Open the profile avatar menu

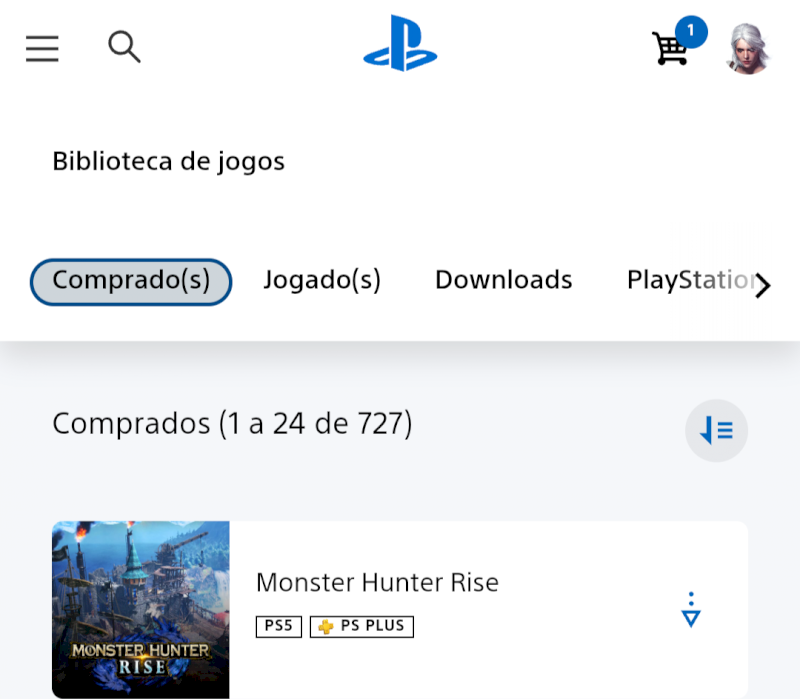(748, 48)
